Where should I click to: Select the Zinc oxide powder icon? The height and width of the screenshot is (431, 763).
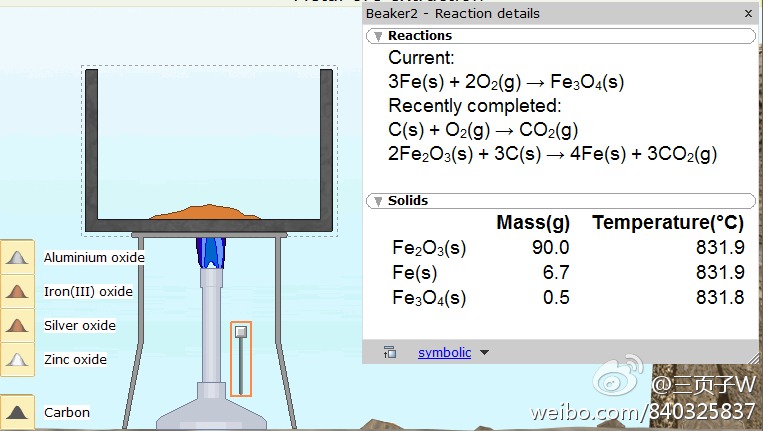click(x=17, y=360)
